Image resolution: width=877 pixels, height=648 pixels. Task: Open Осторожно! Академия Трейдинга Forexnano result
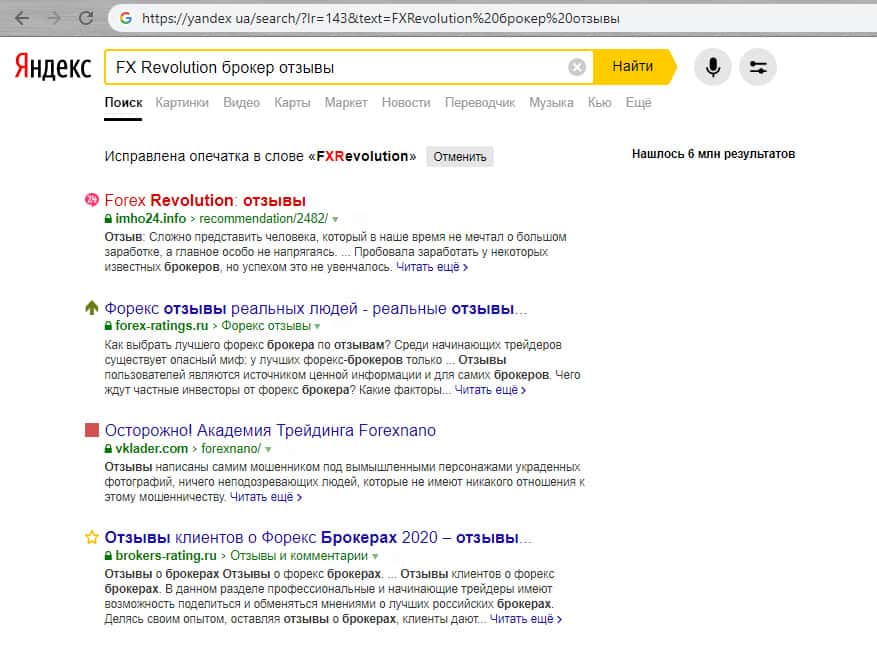pyautogui.click(x=270, y=431)
